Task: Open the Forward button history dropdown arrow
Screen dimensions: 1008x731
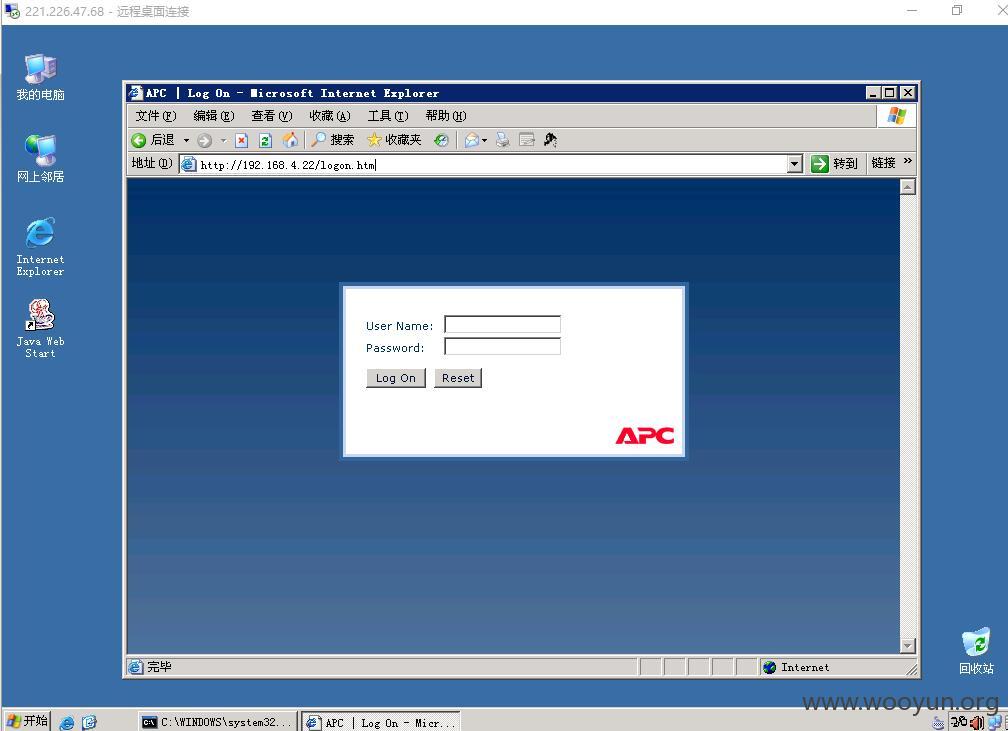Action: (224, 140)
